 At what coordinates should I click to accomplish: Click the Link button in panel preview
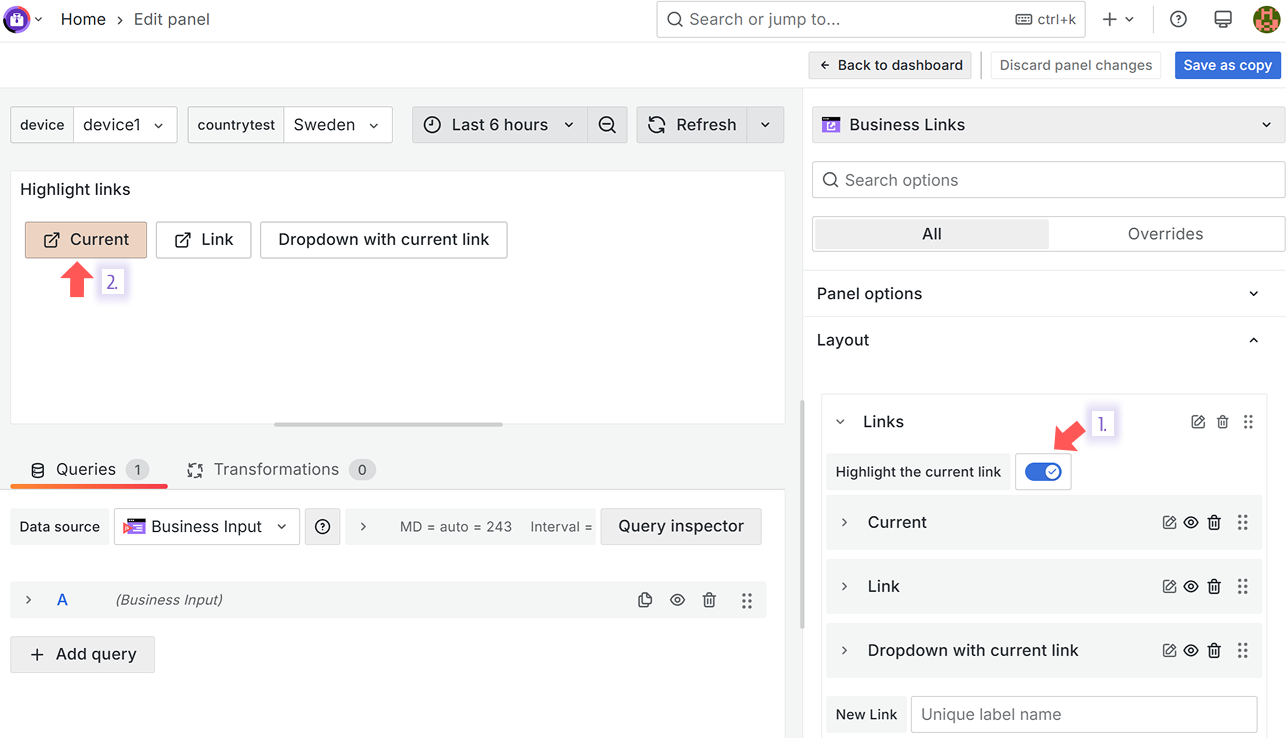pos(203,240)
